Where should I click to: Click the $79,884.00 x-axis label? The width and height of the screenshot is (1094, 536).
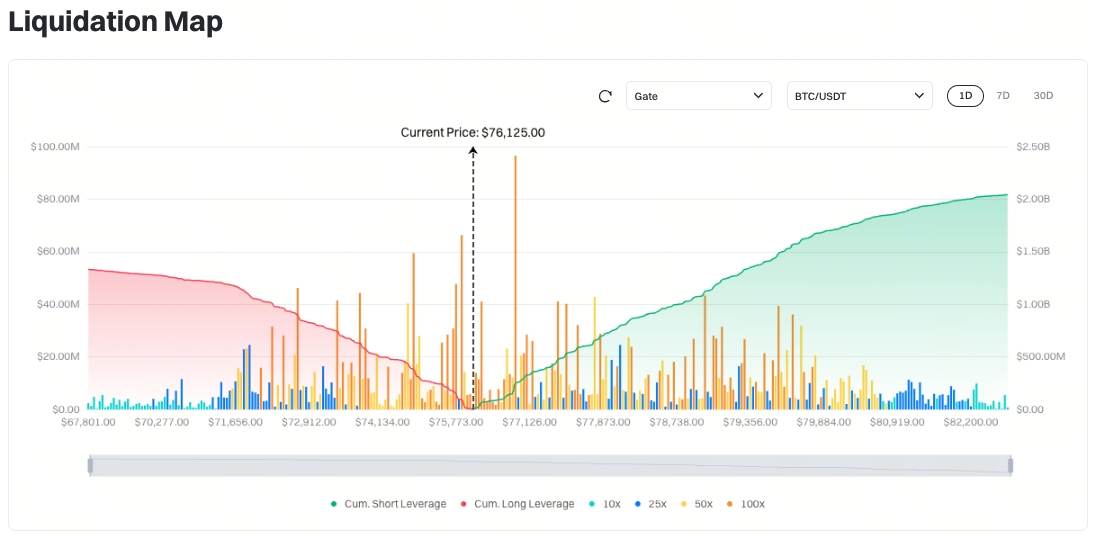point(823,422)
